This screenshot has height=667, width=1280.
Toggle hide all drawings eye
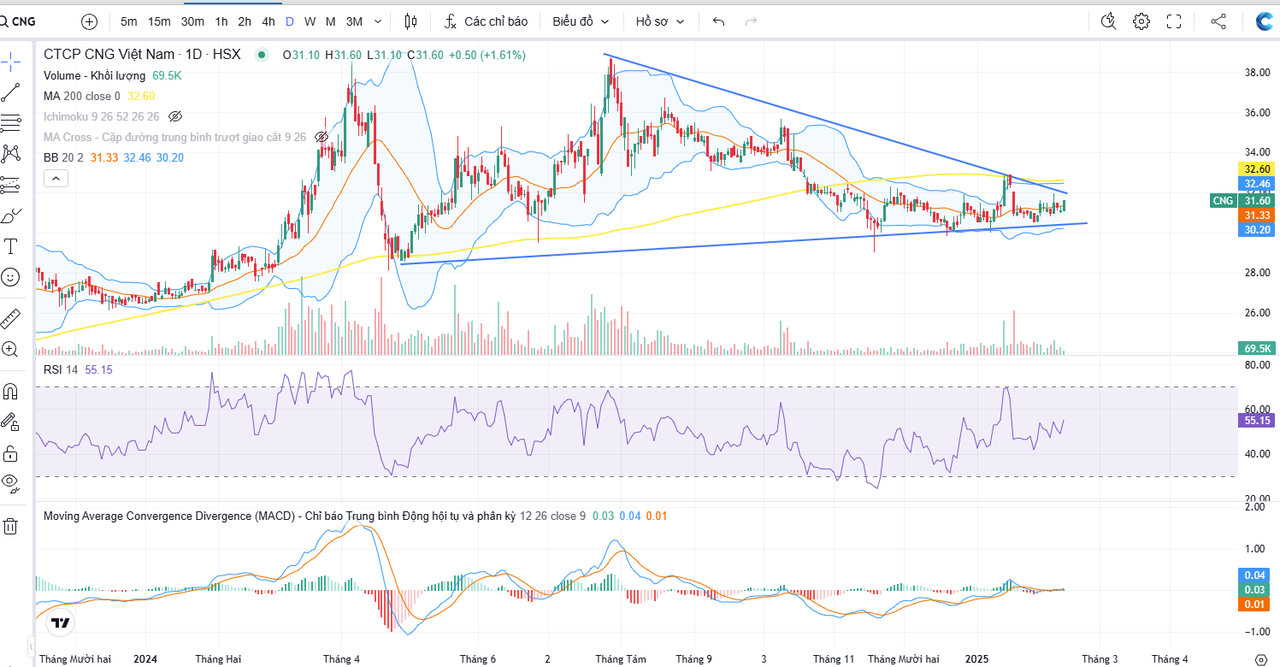coord(11,483)
